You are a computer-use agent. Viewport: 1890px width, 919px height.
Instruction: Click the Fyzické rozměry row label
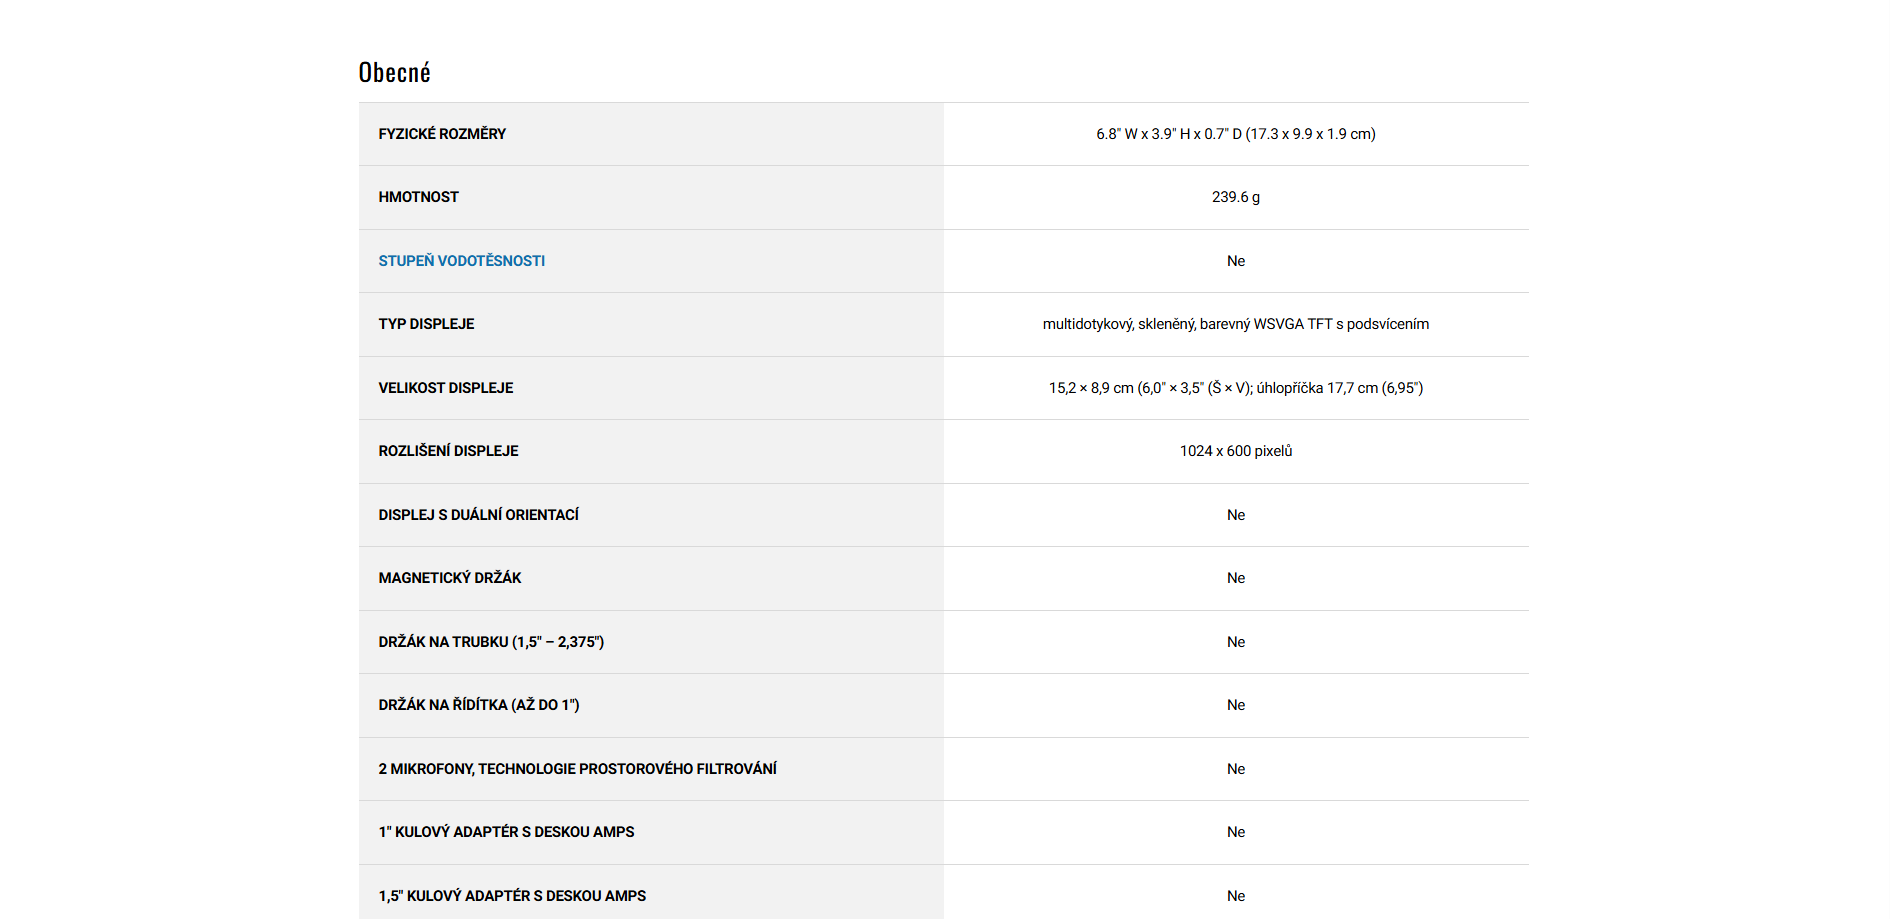[442, 134]
